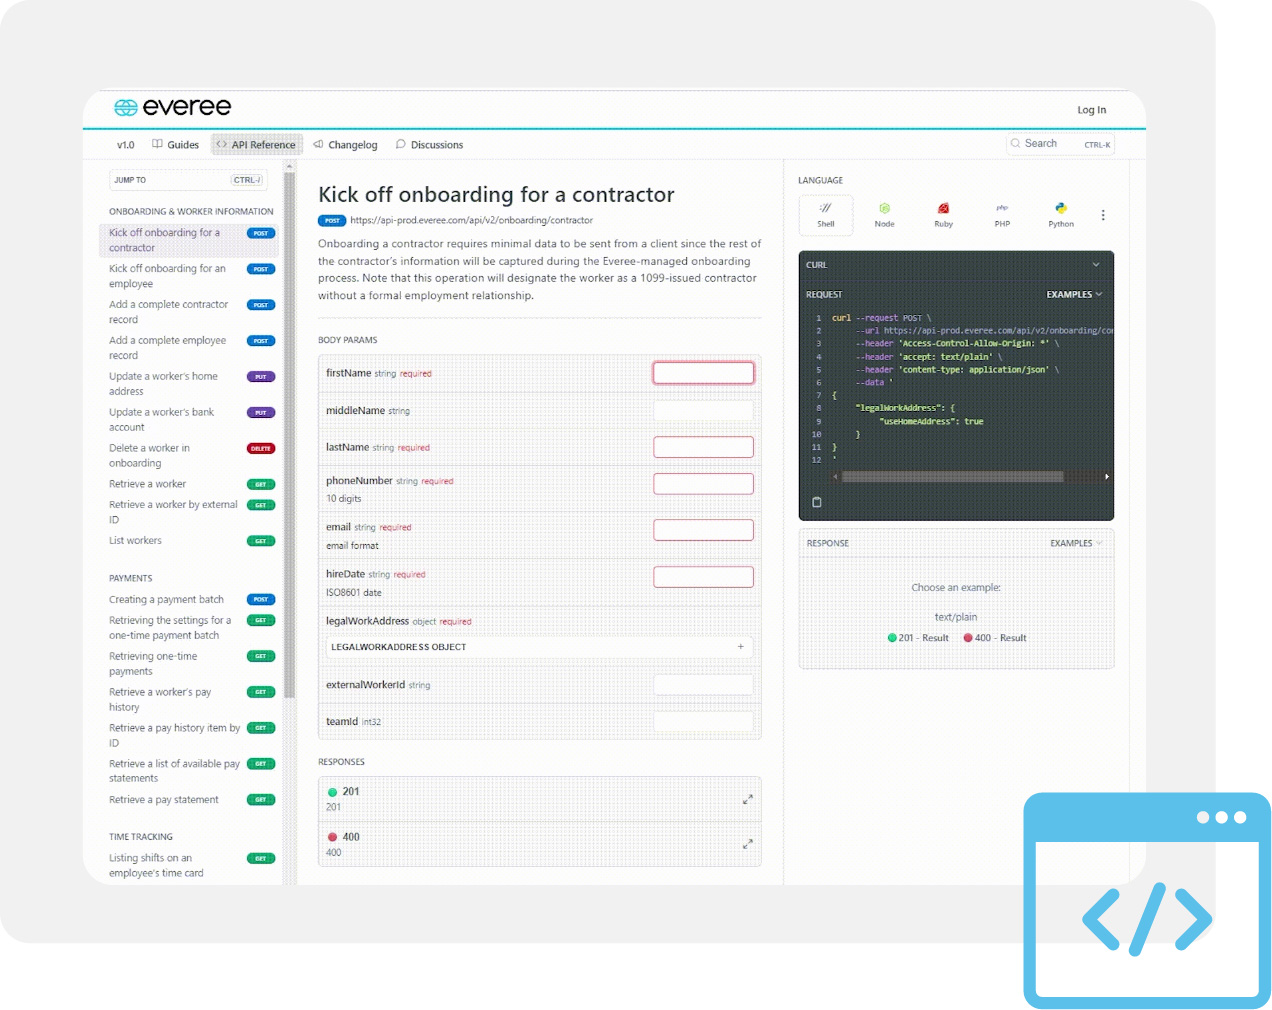Collapse the cURL code panel chevron

[x=1096, y=265]
